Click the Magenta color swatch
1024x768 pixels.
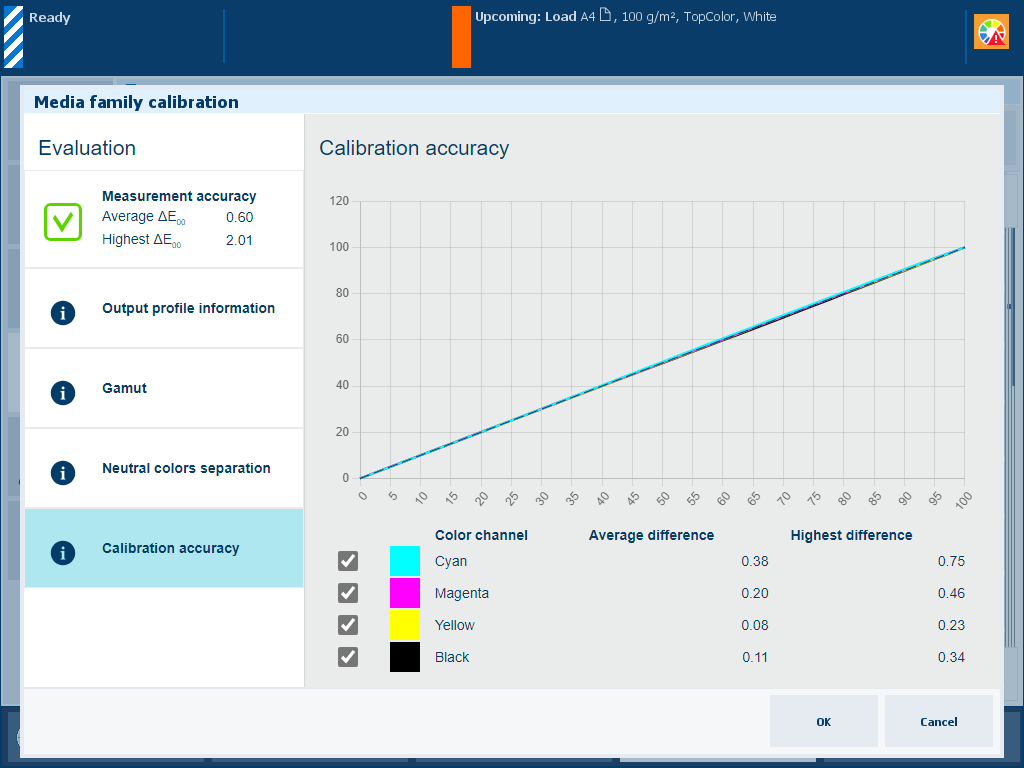pos(405,593)
